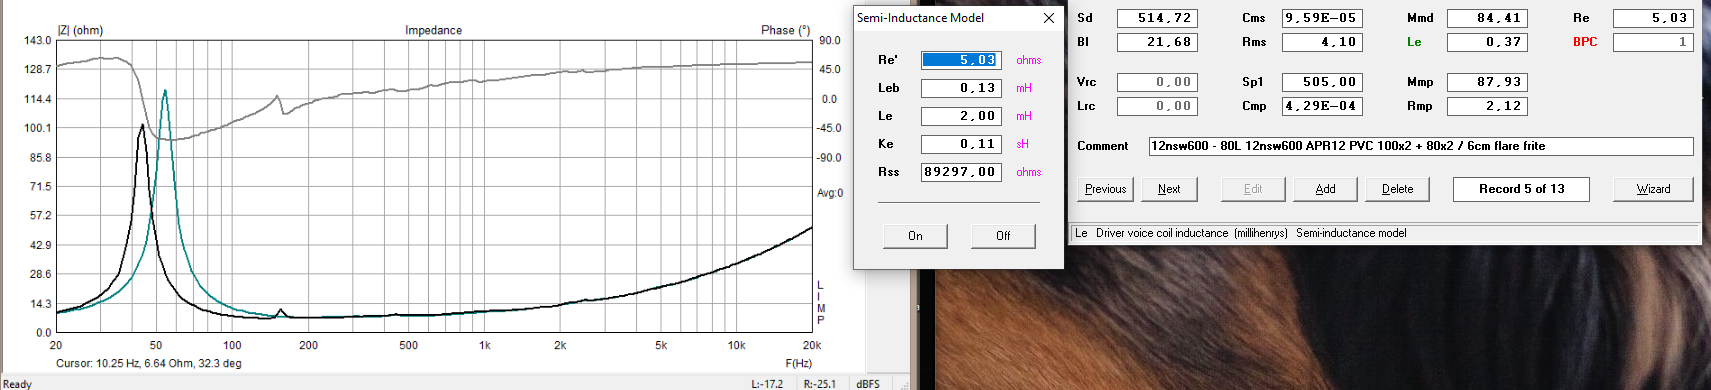This screenshot has width=1711, height=390.
Task: Select the Mmp value field
Action: [x=1487, y=82]
